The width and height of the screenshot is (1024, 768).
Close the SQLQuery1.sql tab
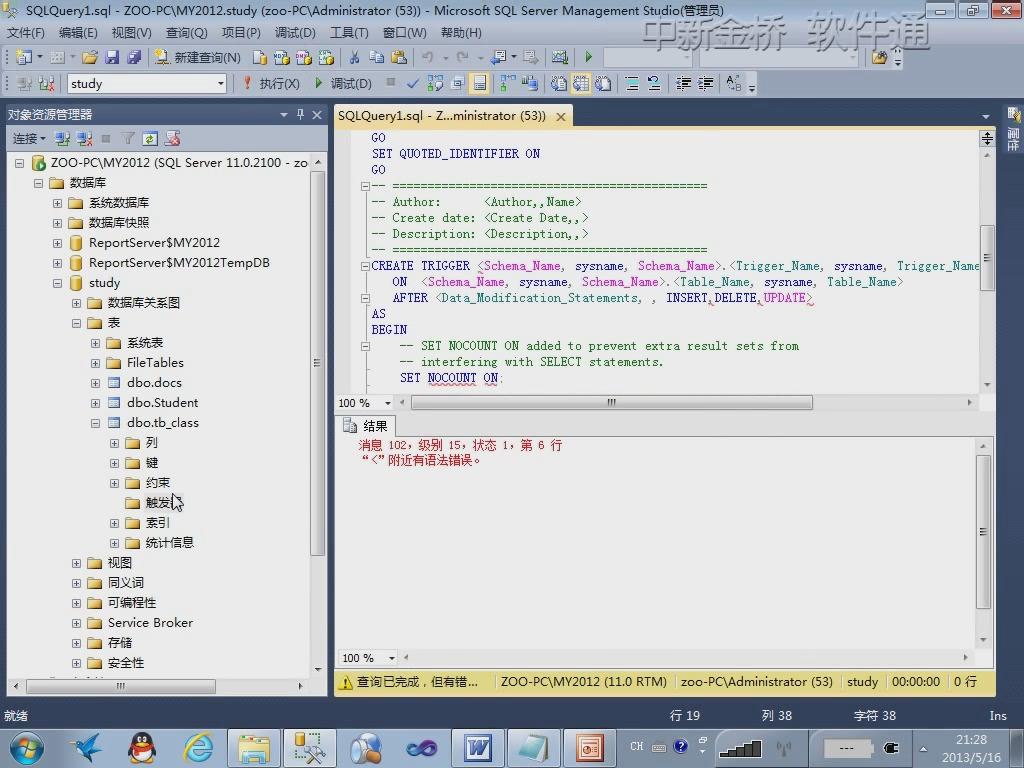[561, 116]
